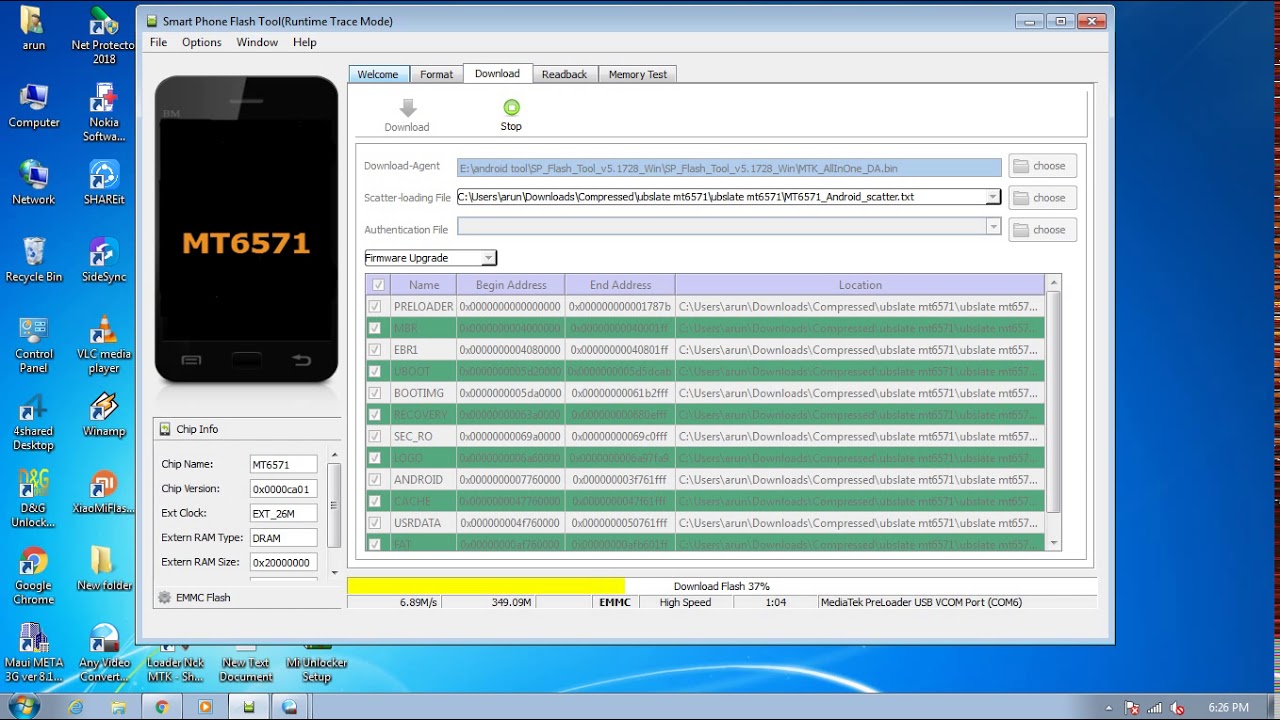Image resolution: width=1280 pixels, height=720 pixels.
Task: Open D&G Unlocker desktop shortcut
Action: point(34,498)
